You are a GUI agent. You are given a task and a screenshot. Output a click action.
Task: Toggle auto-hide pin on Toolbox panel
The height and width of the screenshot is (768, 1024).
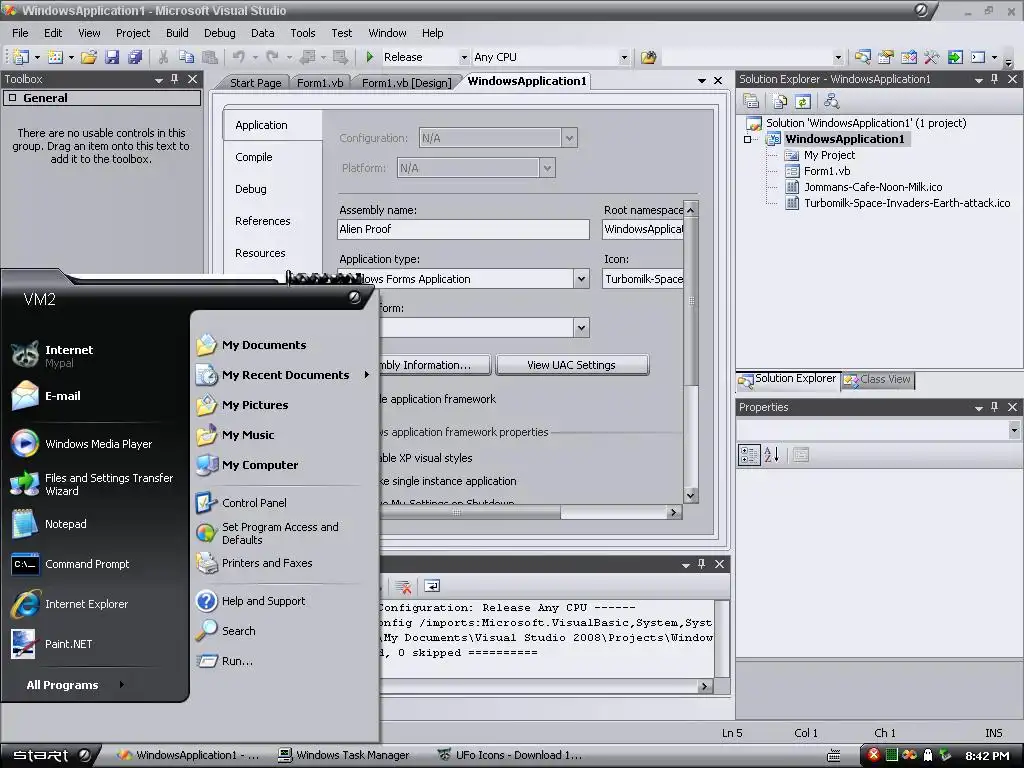click(174, 79)
